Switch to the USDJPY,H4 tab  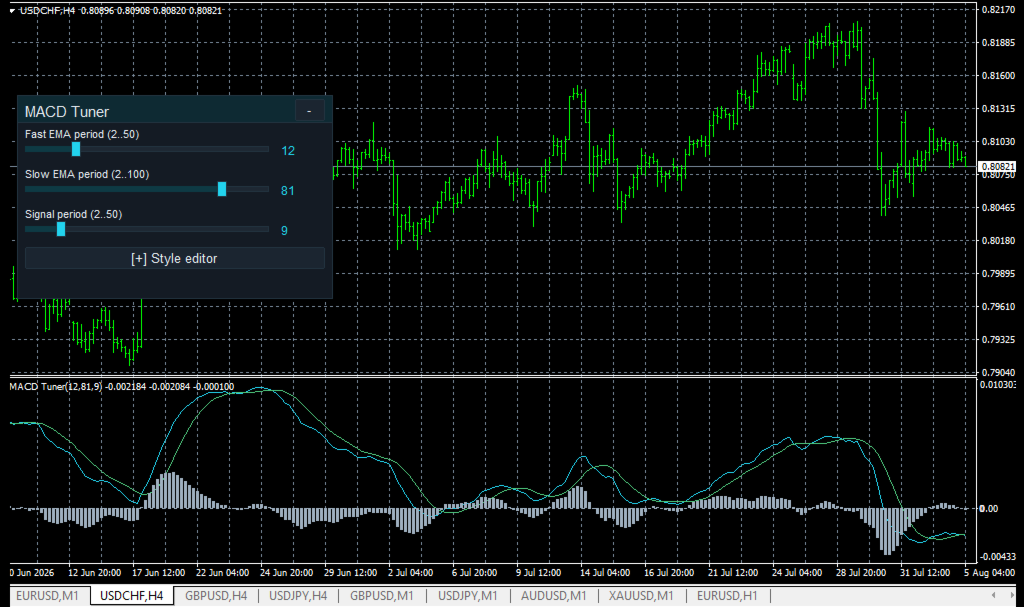(x=298, y=596)
